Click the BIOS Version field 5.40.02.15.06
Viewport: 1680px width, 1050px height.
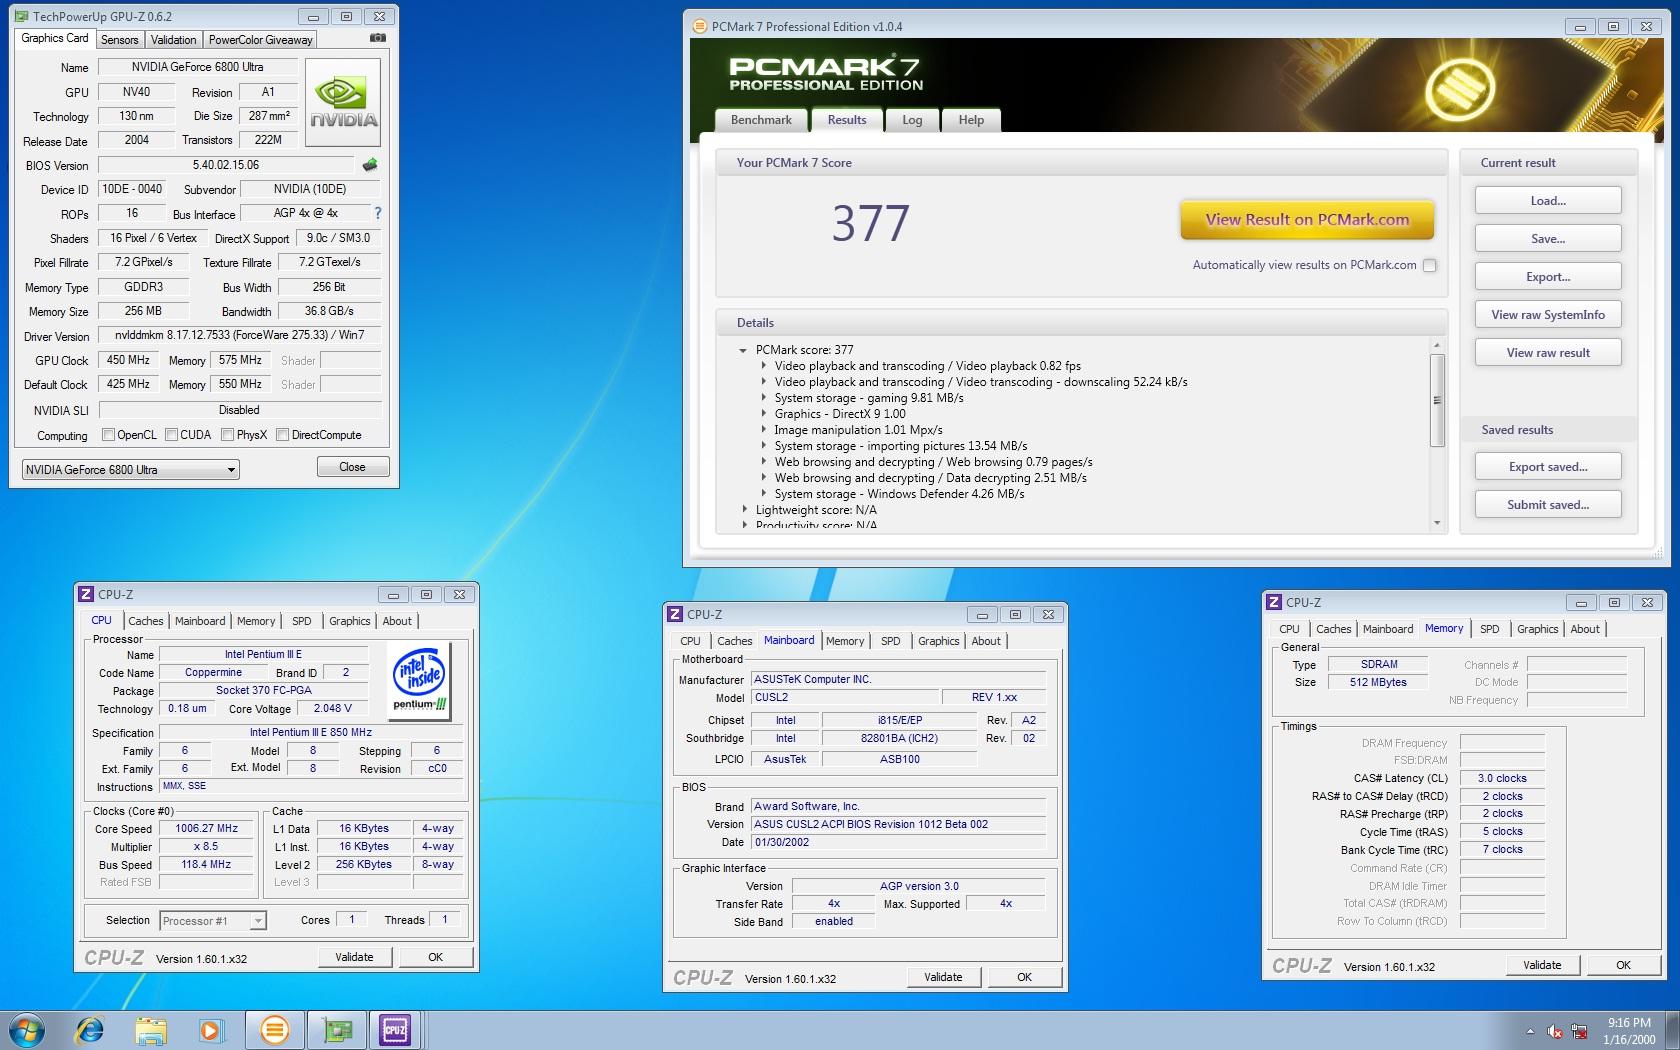coord(226,165)
